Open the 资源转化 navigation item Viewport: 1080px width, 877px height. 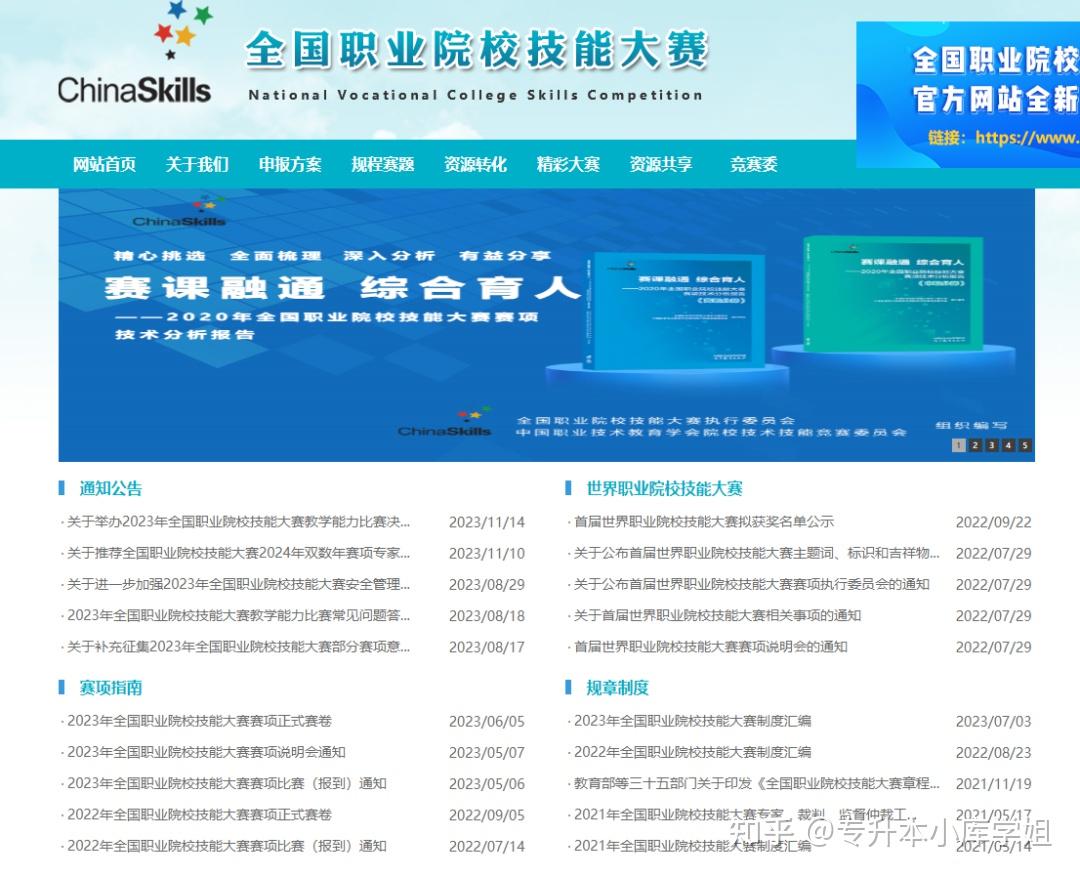tap(475, 164)
